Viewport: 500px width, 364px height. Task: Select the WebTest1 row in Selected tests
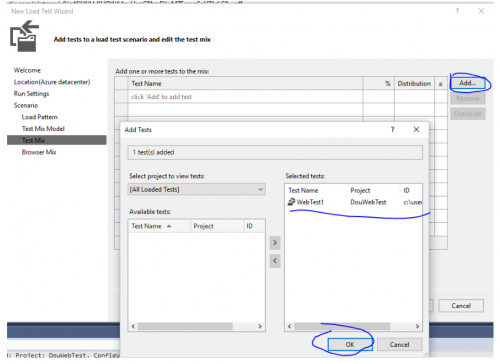point(353,202)
